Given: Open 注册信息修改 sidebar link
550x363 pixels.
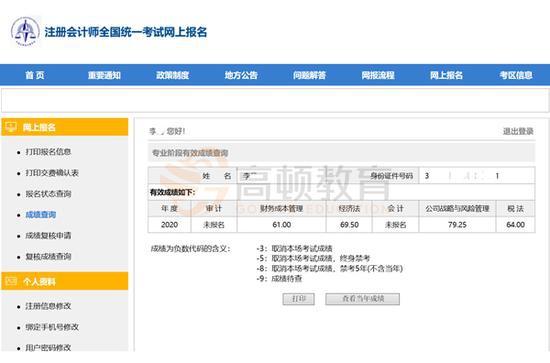Looking at the screenshot, I should (x=48, y=306).
